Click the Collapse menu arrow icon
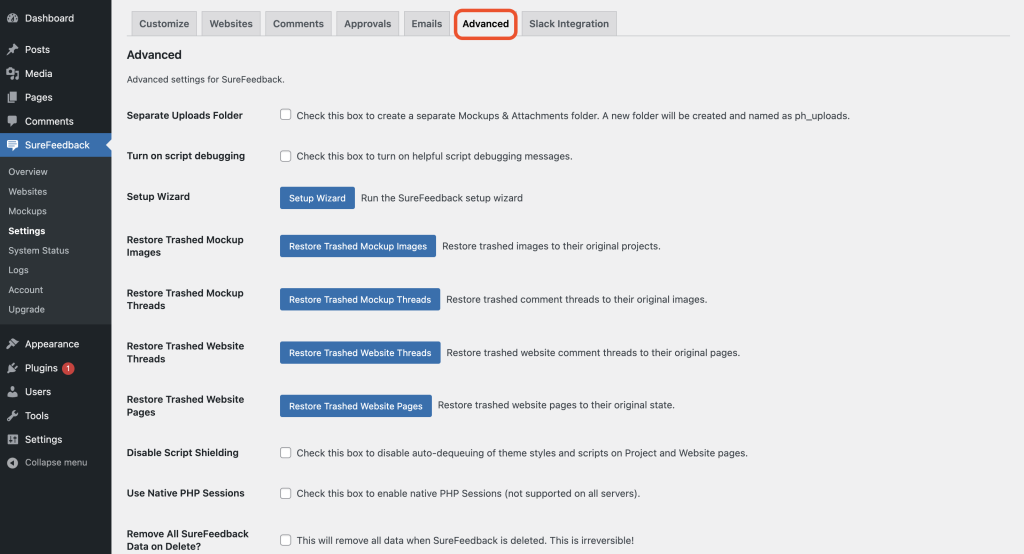Screen dimensions: 1024x554 pyautogui.click(x=12, y=463)
